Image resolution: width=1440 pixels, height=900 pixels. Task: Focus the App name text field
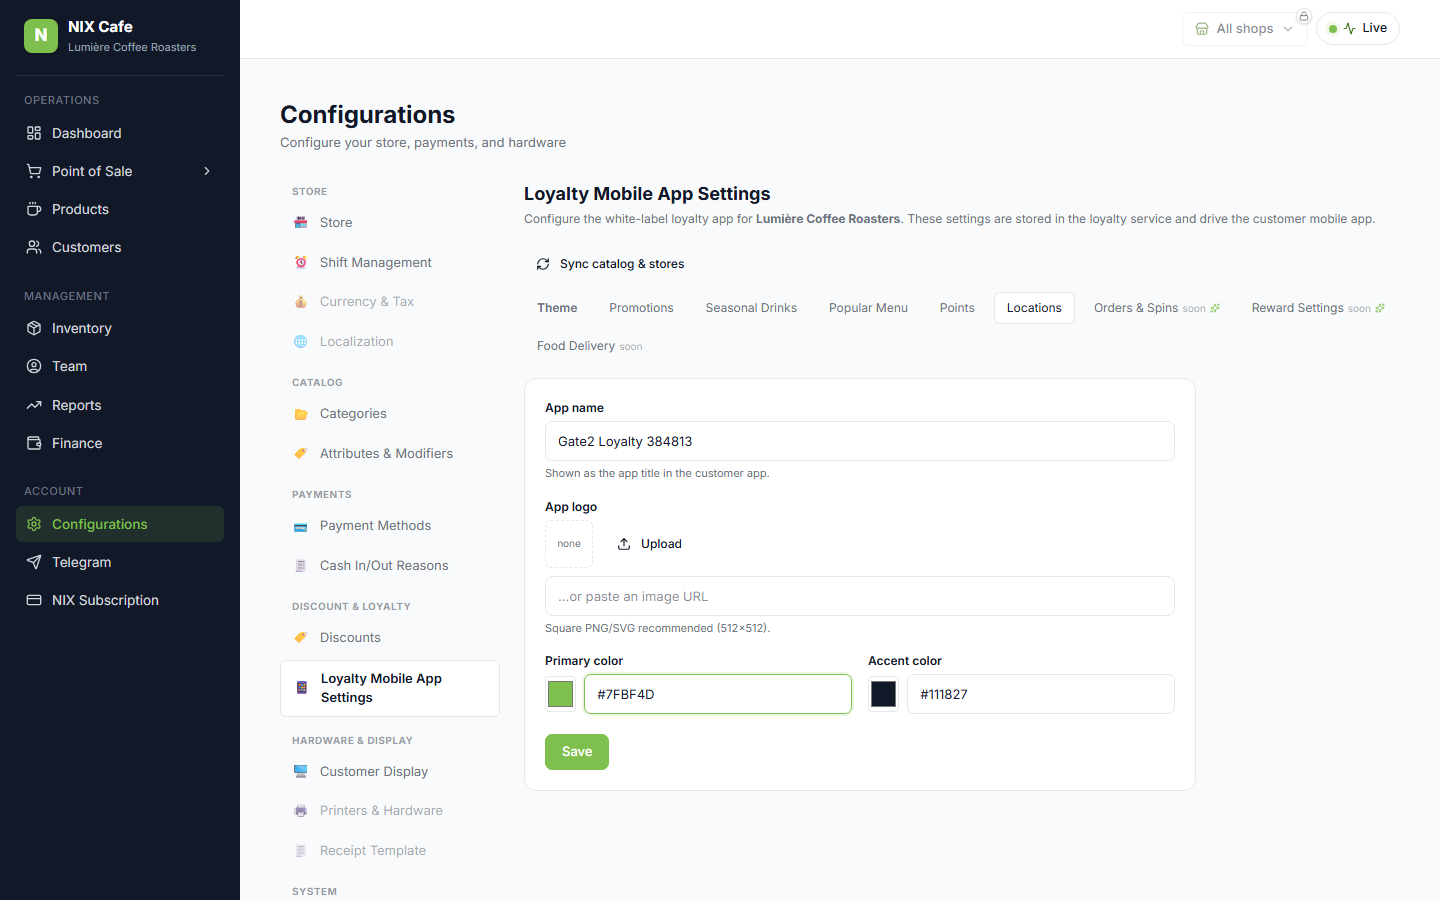click(x=860, y=441)
